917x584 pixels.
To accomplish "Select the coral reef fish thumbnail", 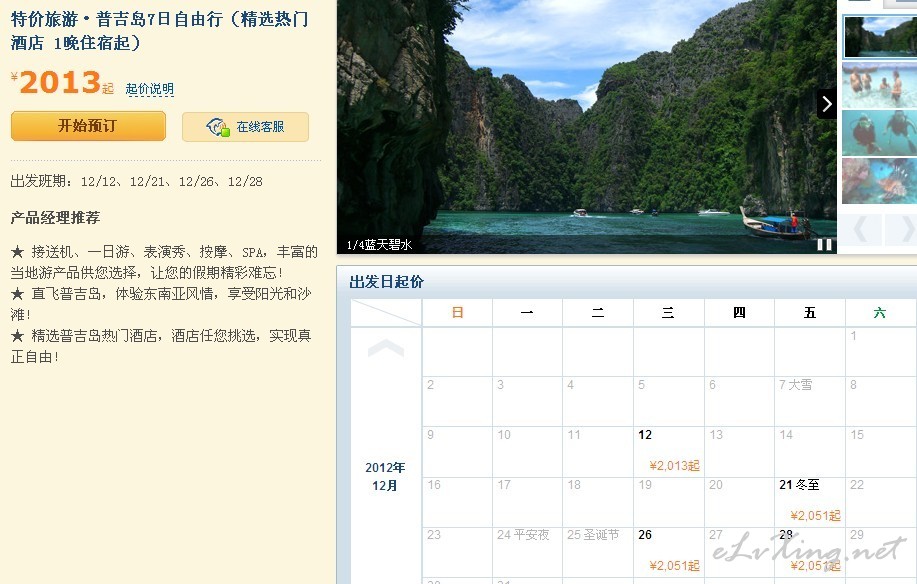I will 880,181.
